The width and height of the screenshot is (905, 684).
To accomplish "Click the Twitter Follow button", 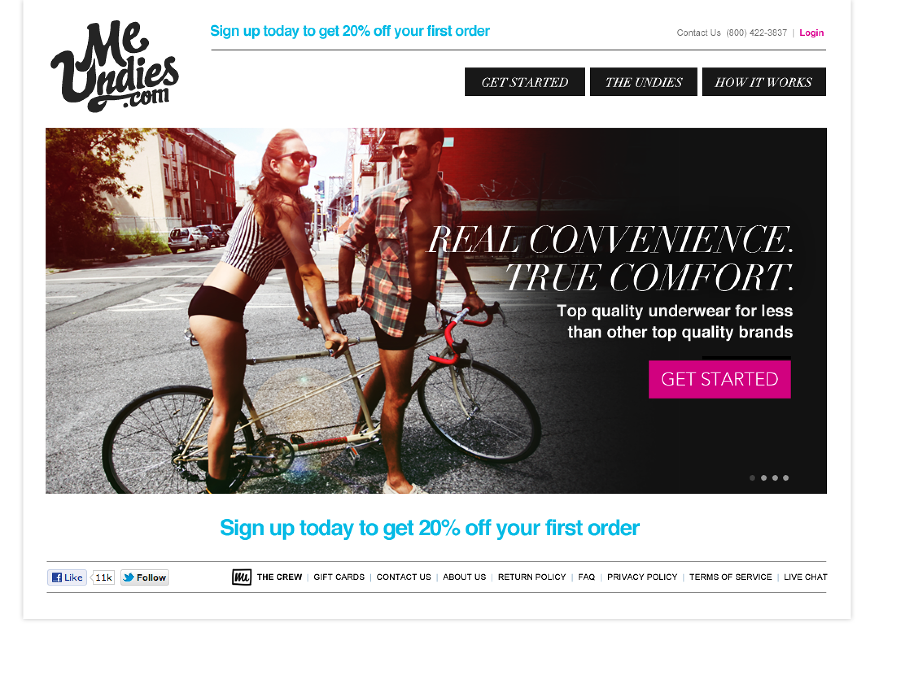I will [x=144, y=577].
